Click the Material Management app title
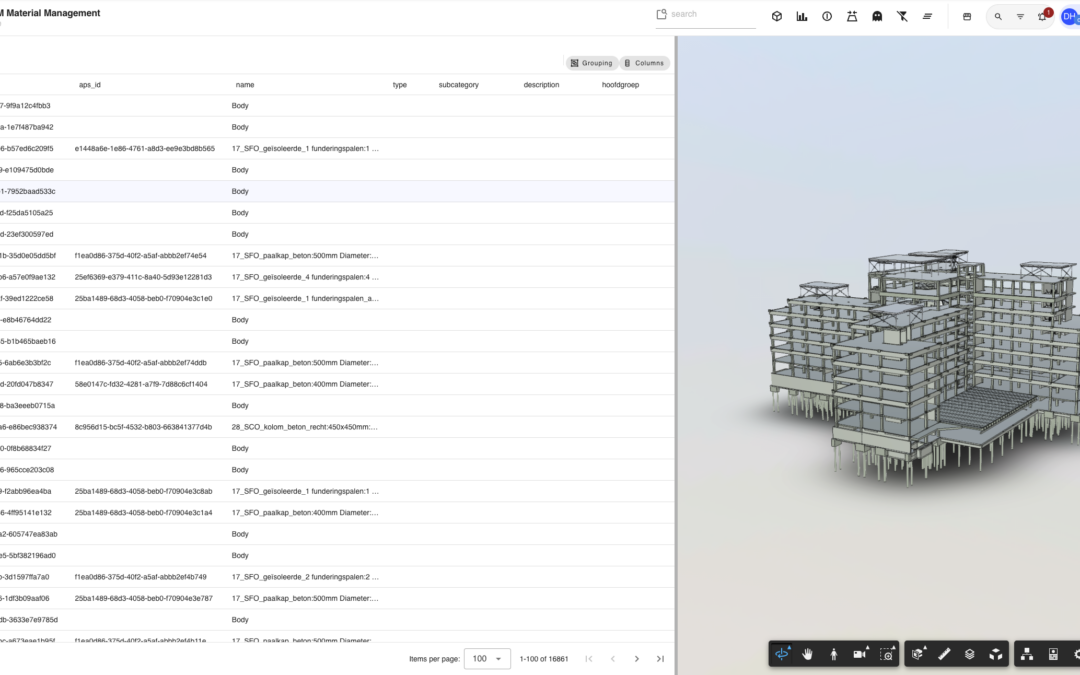 (x=50, y=12)
